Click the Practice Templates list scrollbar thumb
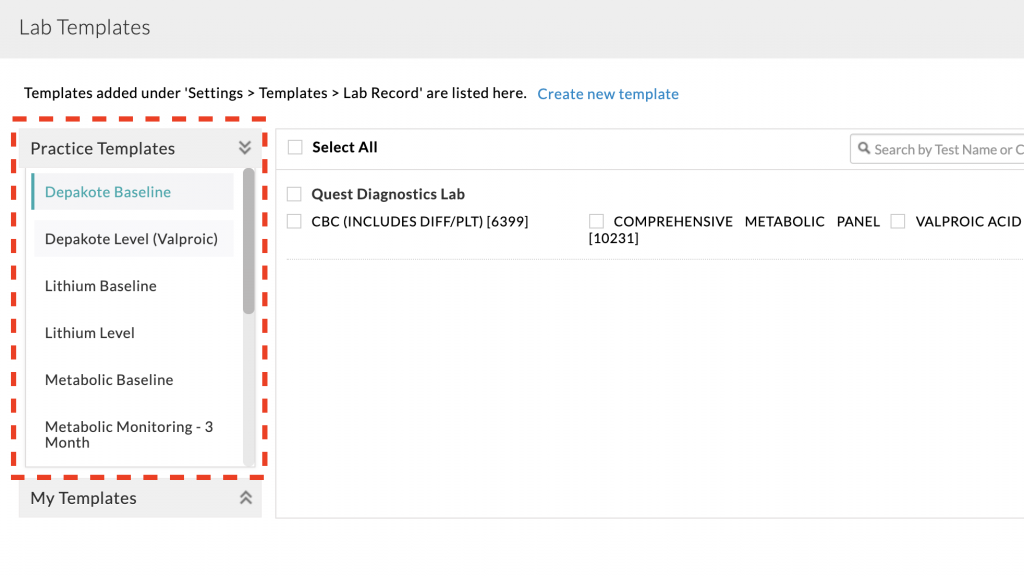 (x=249, y=240)
